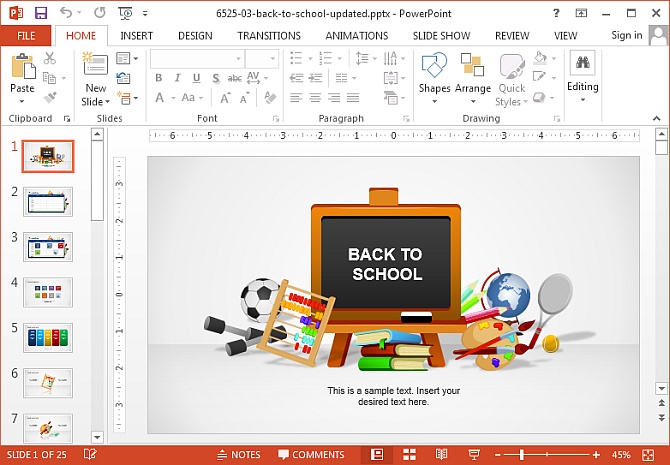Click the Shape Fill paint bucket
This screenshot has height=465, width=670.
[x=540, y=58]
